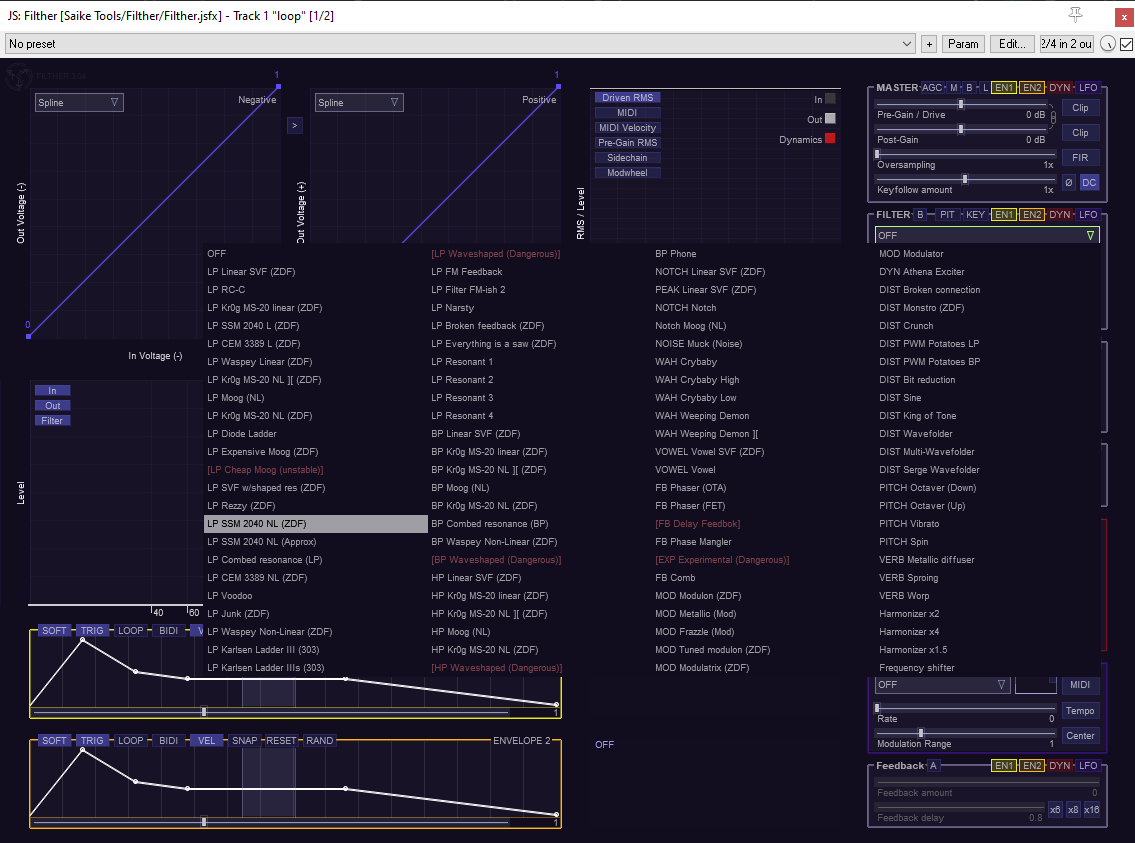Click the arrow between the two curve graphs

click(295, 125)
